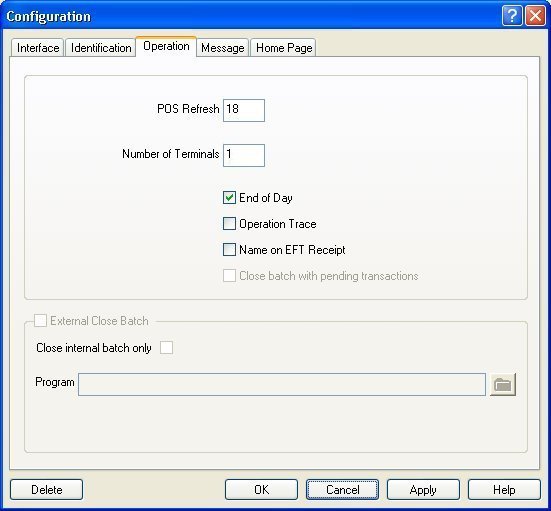Image resolution: width=551 pixels, height=511 pixels.
Task: Open the Program folder browse icon
Action: tap(503, 384)
